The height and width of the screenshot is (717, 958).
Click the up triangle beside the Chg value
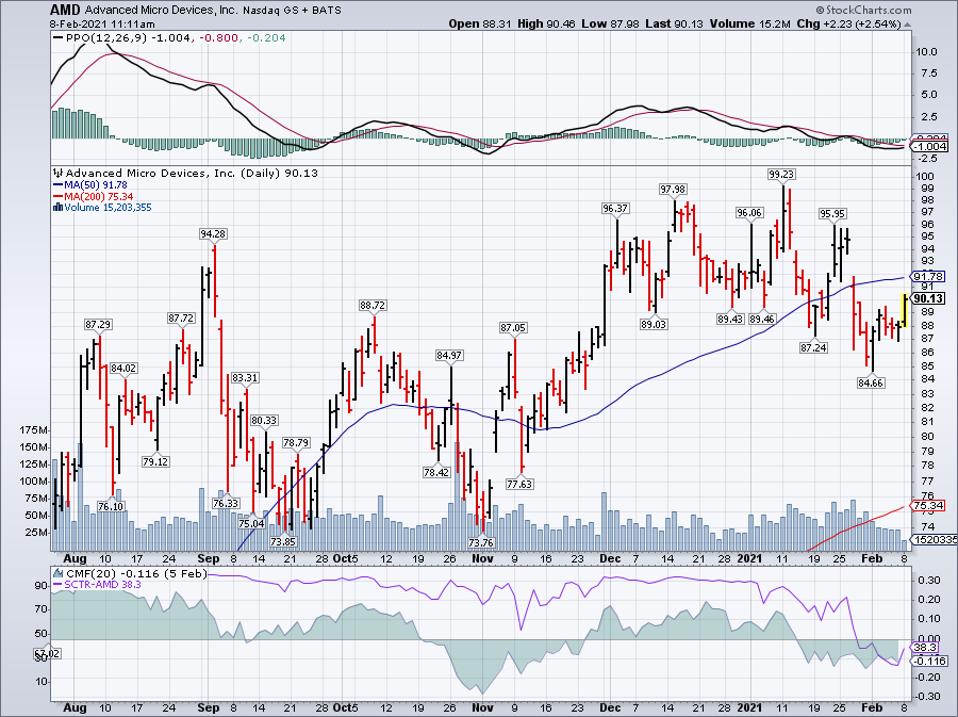(x=907, y=24)
